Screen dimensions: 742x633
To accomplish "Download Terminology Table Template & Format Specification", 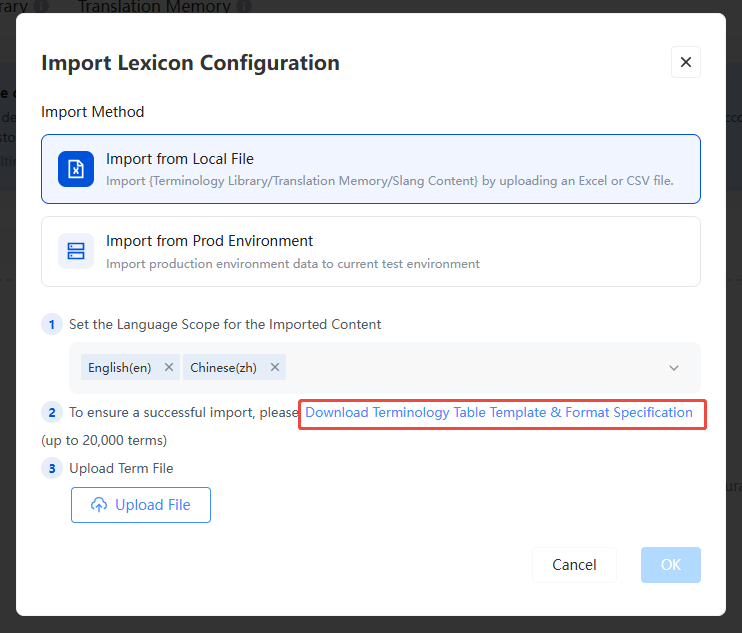I will (x=499, y=413).
